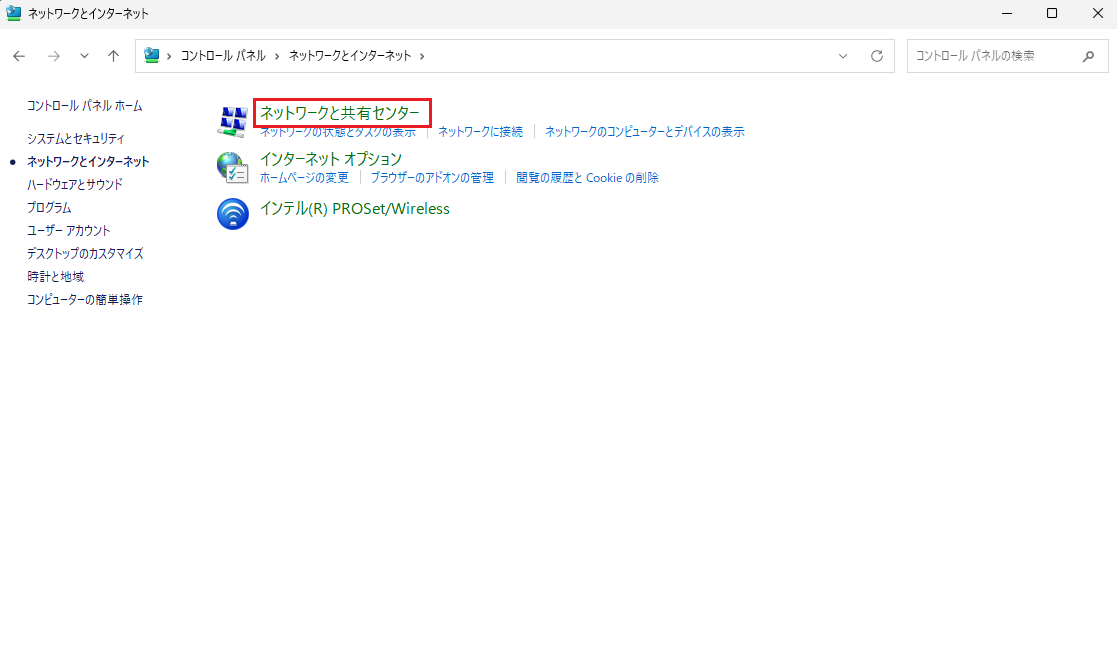Viewport: 1117px width, 656px height.
Task: Refresh the Control Panel view
Action: click(877, 56)
